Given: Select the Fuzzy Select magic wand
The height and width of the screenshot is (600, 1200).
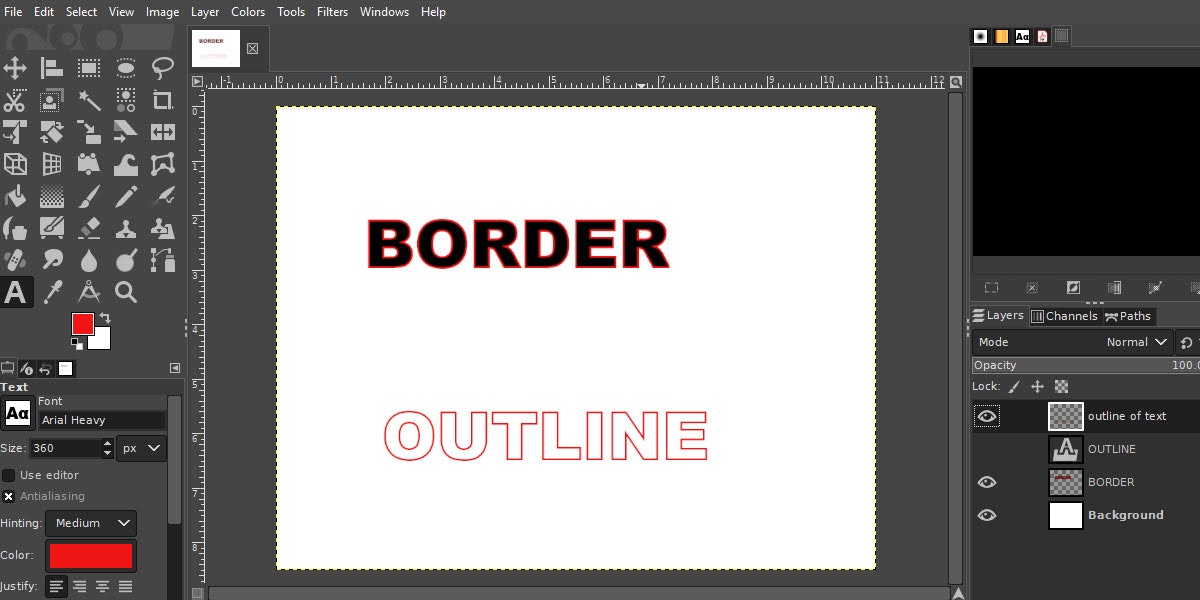Looking at the screenshot, I should pos(89,100).
